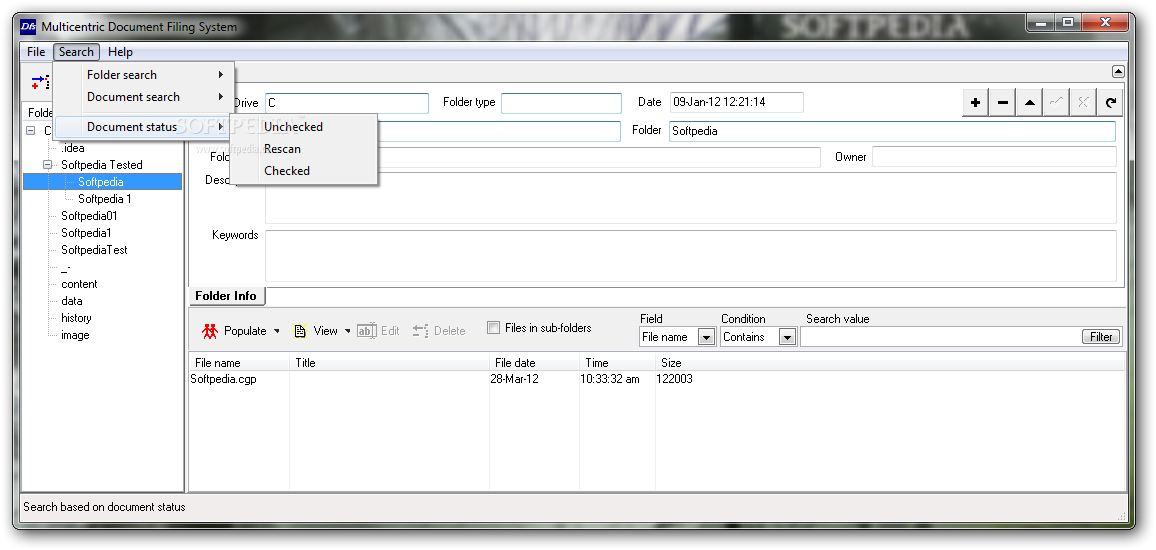This screenshot has height=550, width=1156.
Task: Select the Softpedia tree folder
Action: click(101, 181)
